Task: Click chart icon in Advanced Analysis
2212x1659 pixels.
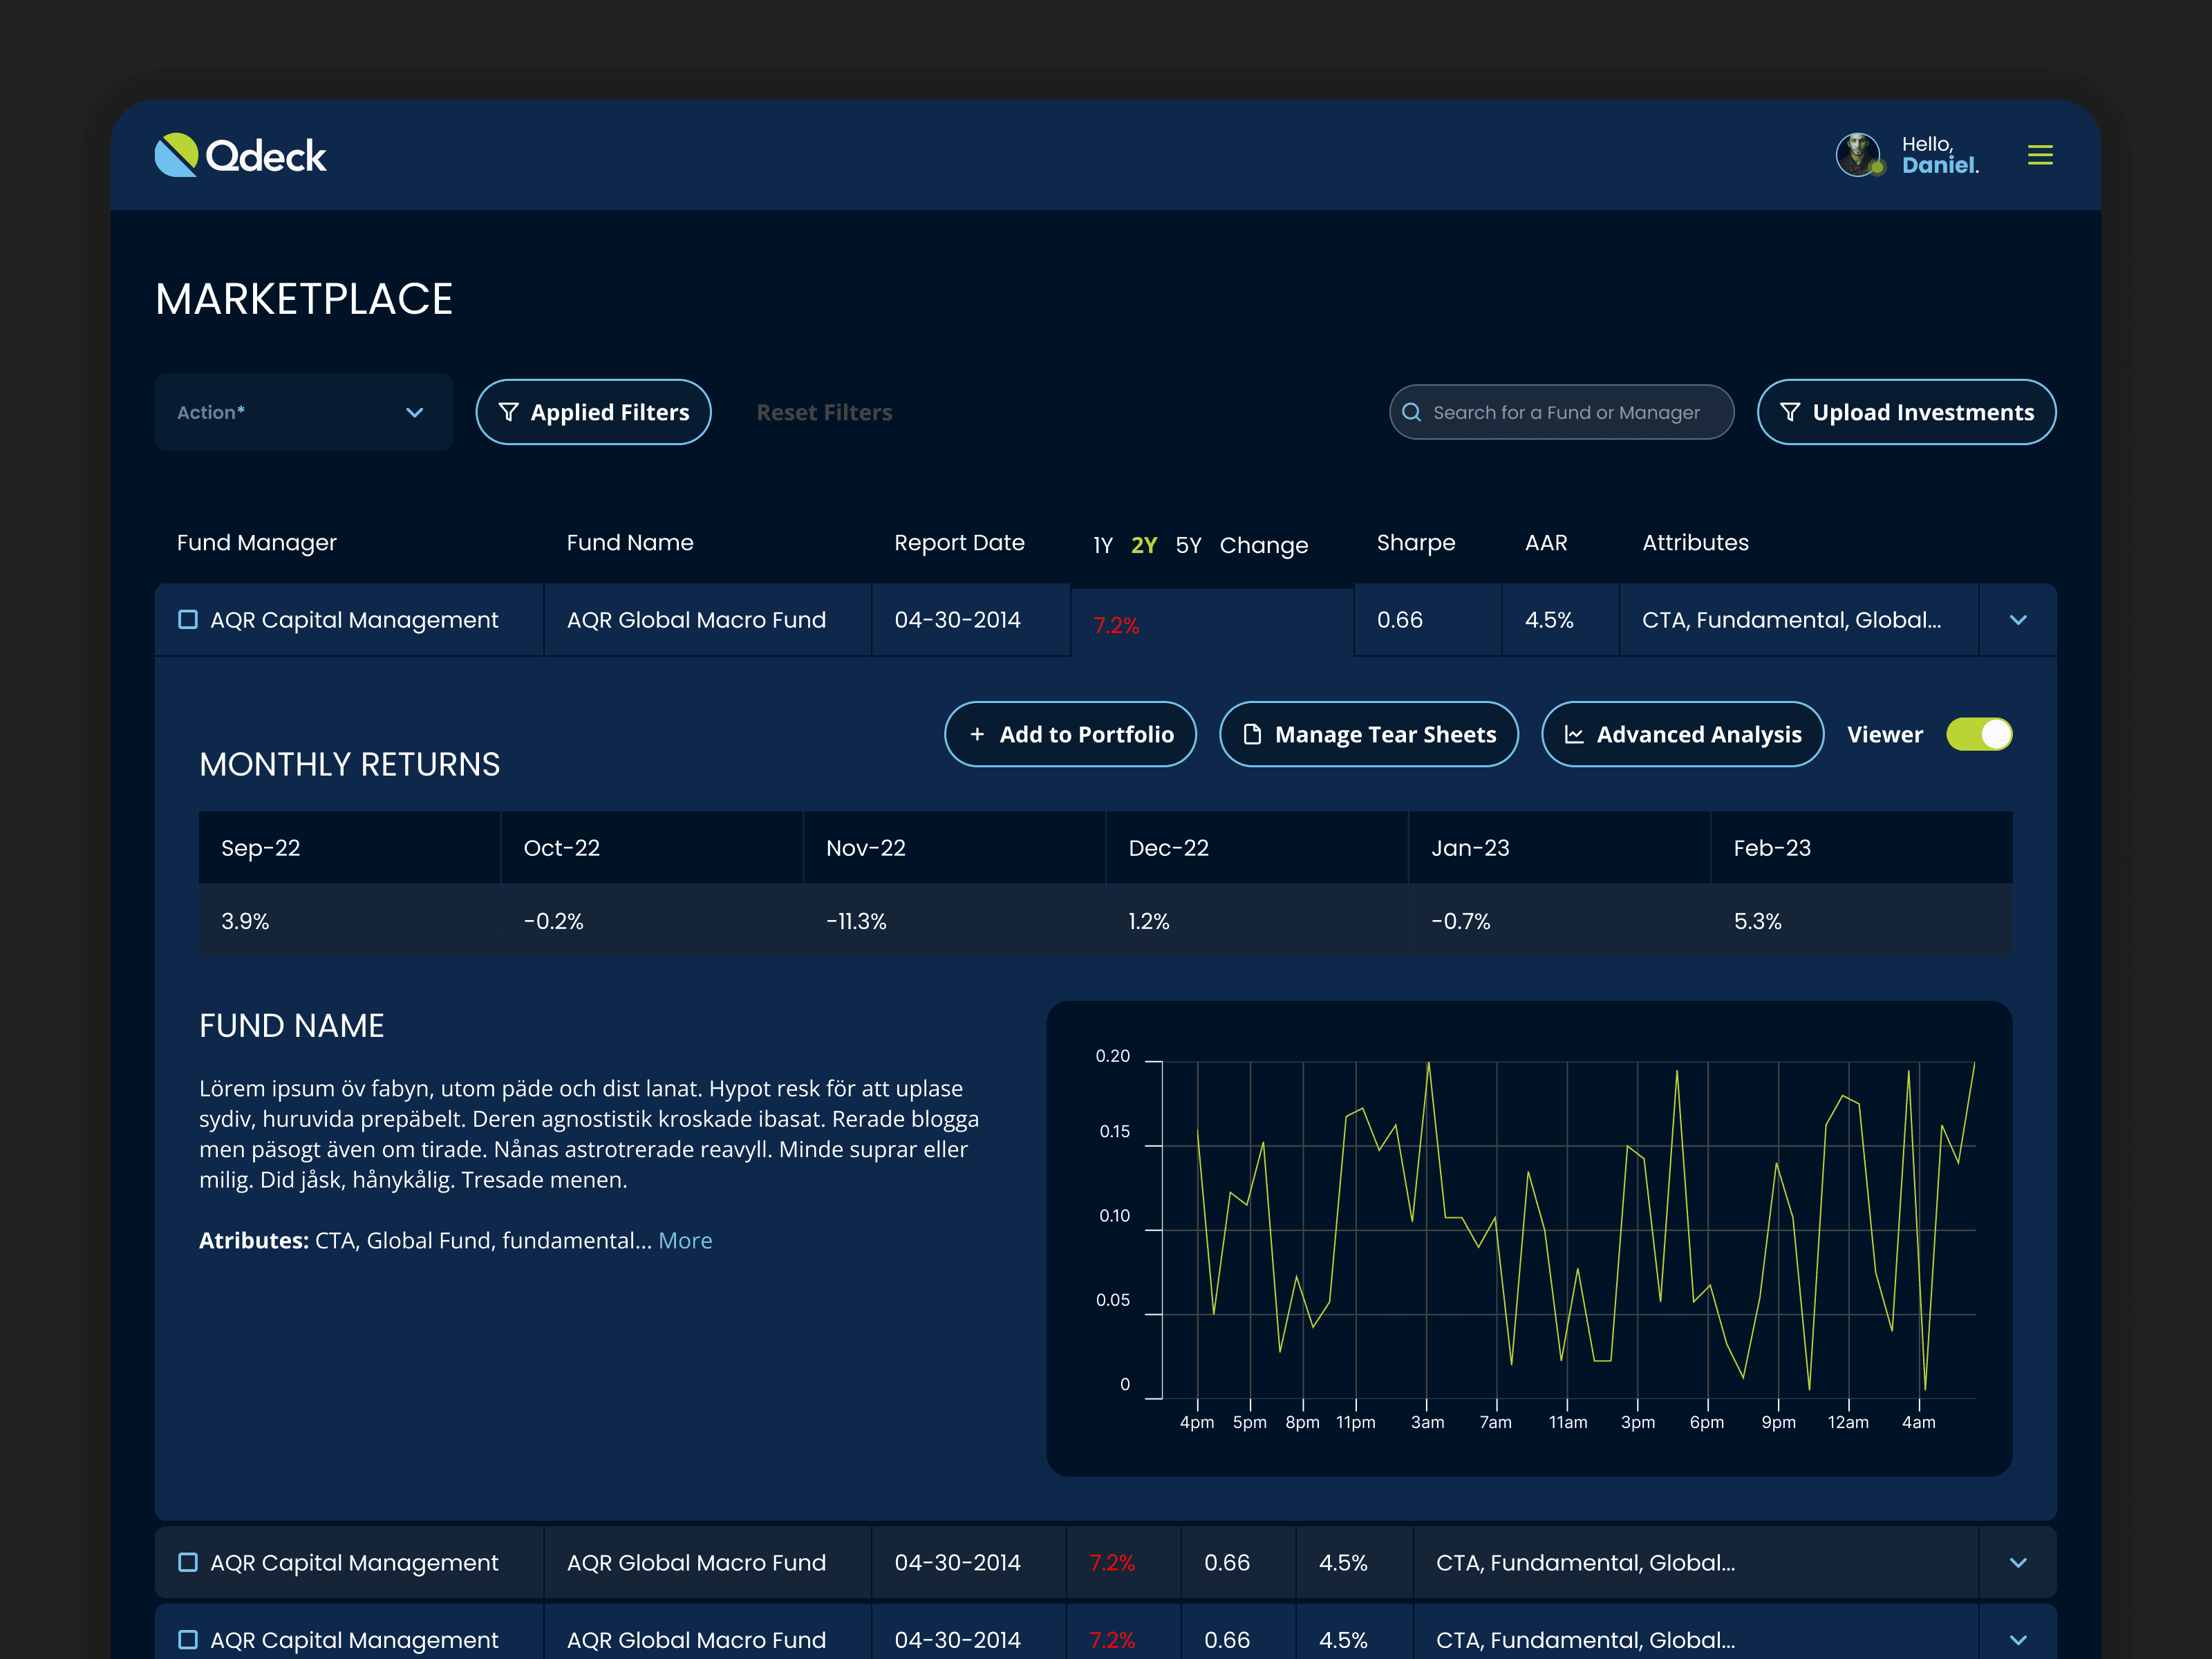Action: 1573,734
